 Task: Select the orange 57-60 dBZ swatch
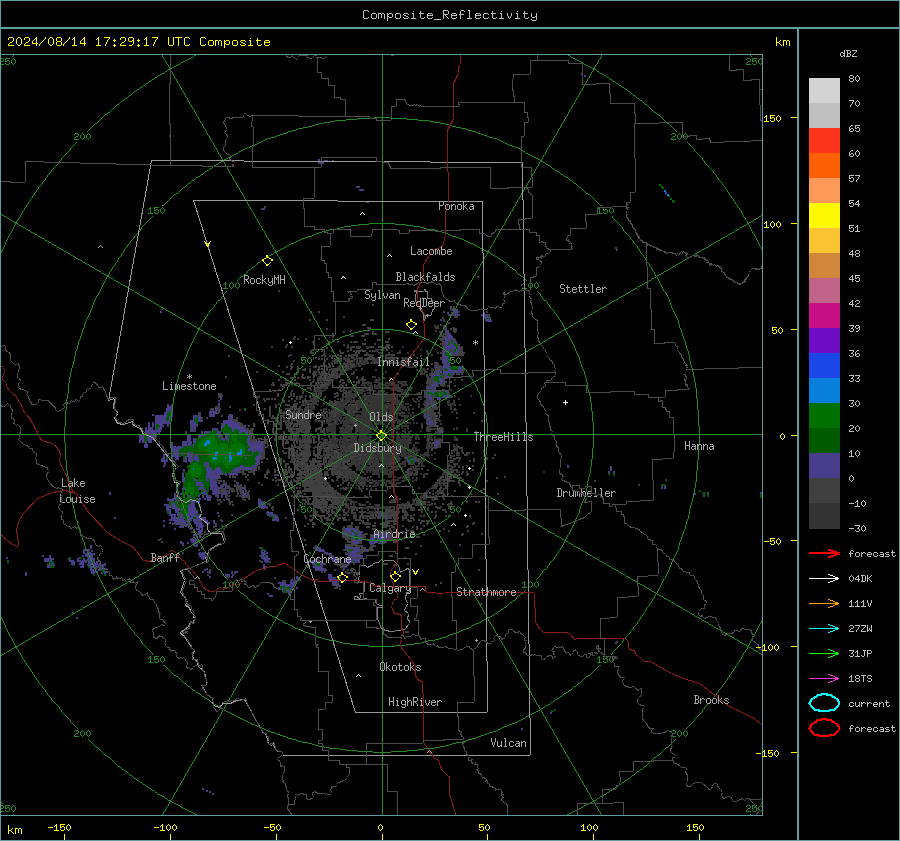coord(824,166)
